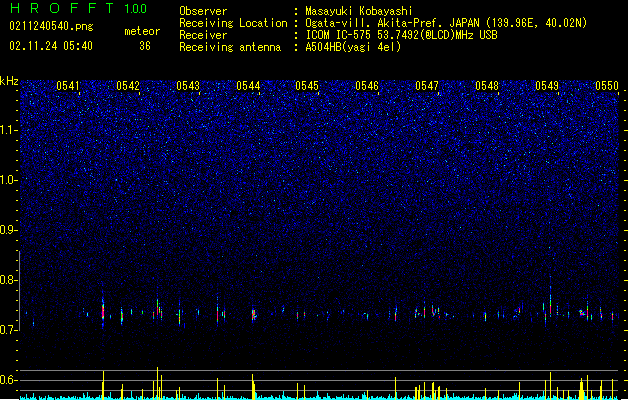Click the 1.1 kHz axis label

(x=9, y=130)
